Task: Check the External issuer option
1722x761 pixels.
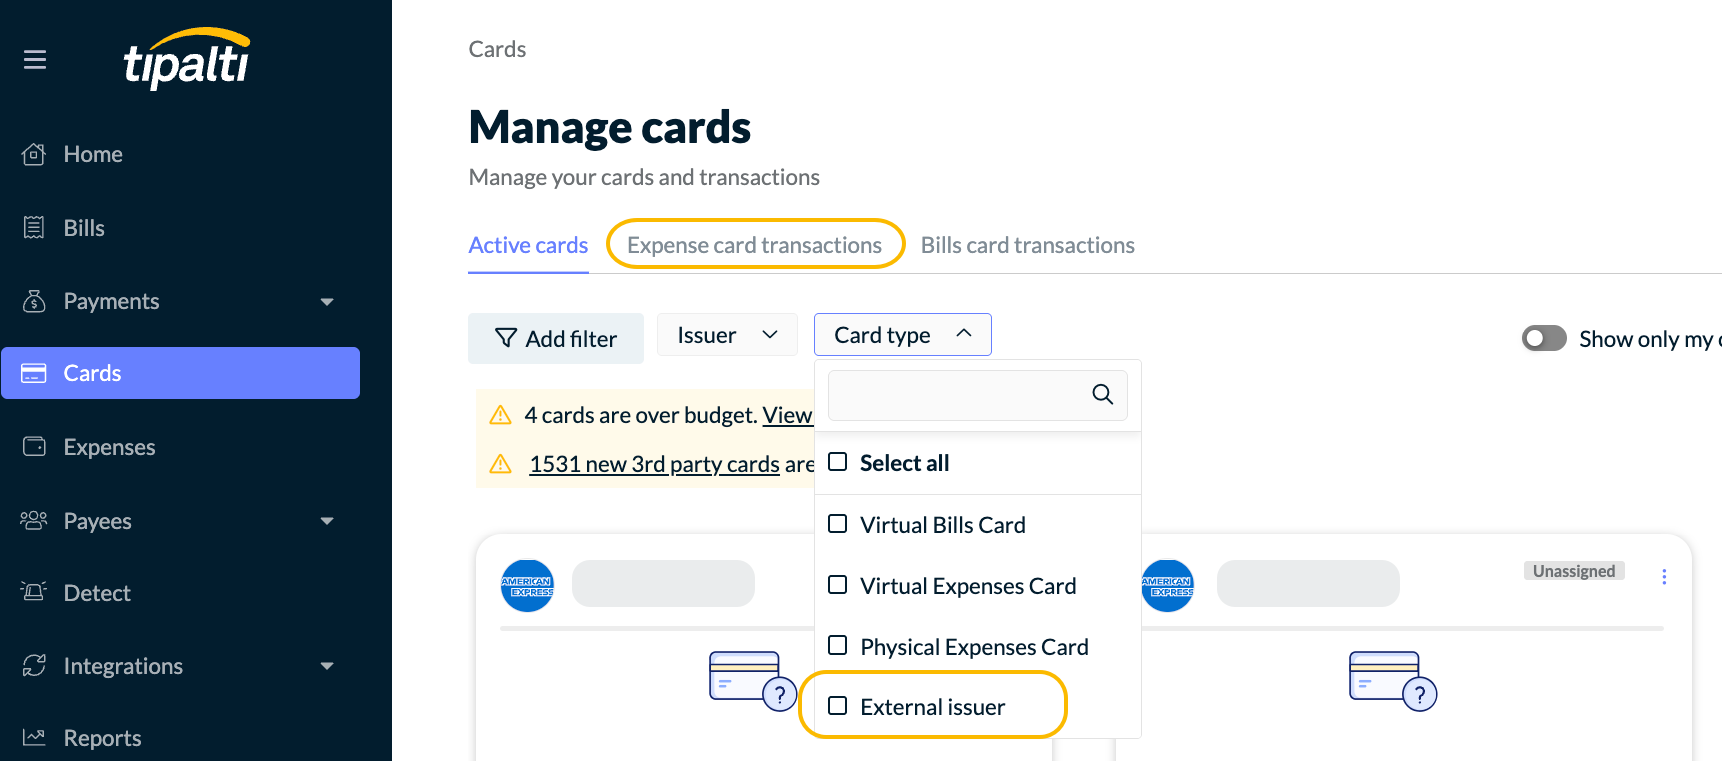Action: click(x=838, y=706)
